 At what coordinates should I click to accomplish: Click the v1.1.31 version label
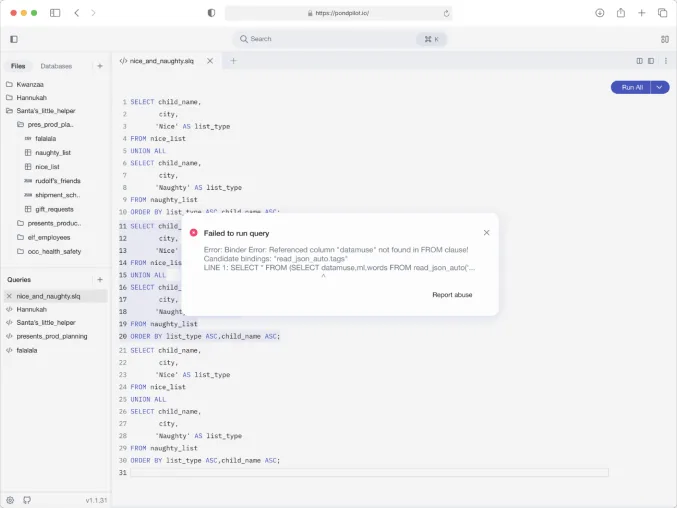tap(96, 500)
